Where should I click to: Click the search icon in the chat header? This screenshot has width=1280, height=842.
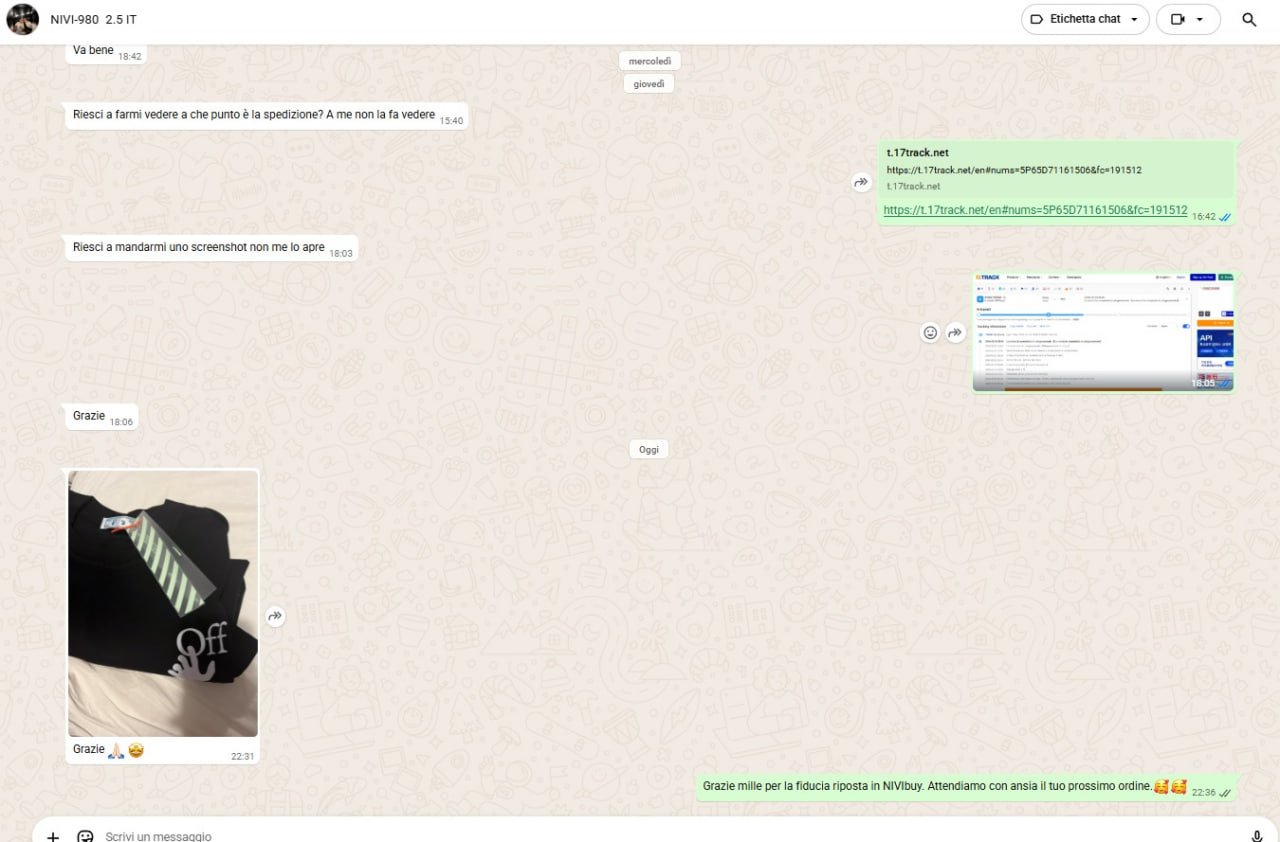[1249, 19]
